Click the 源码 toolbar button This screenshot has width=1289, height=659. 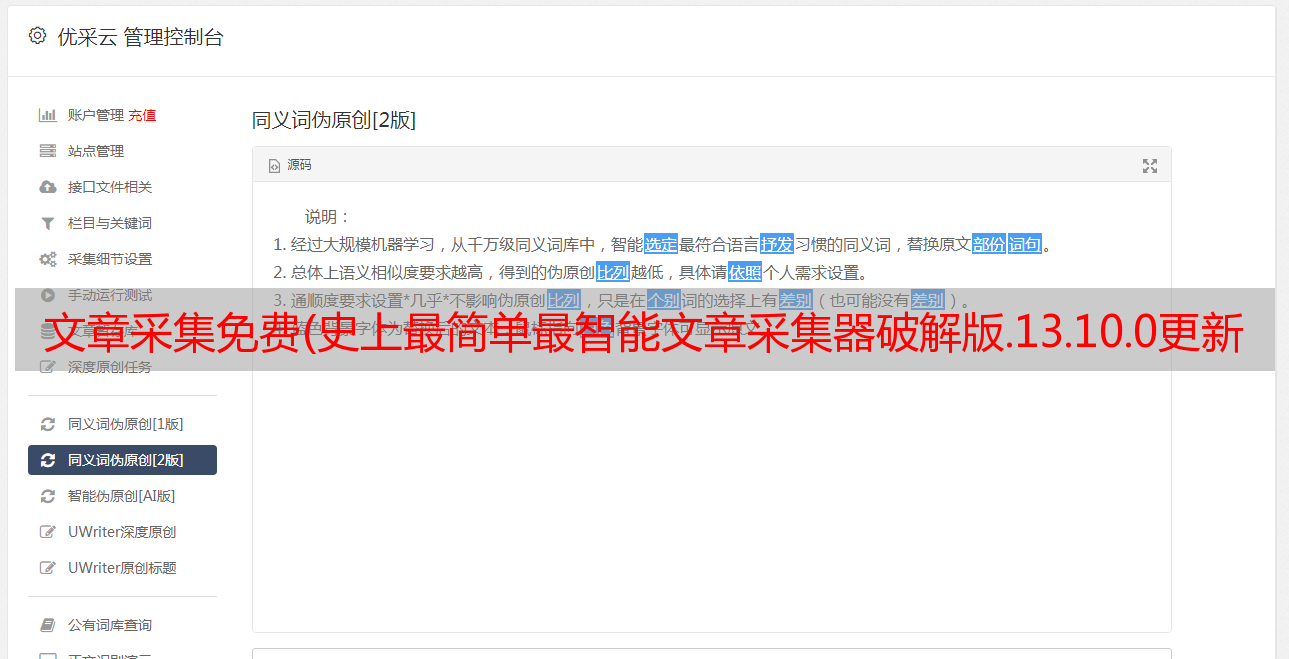click(x=290, y=165)
